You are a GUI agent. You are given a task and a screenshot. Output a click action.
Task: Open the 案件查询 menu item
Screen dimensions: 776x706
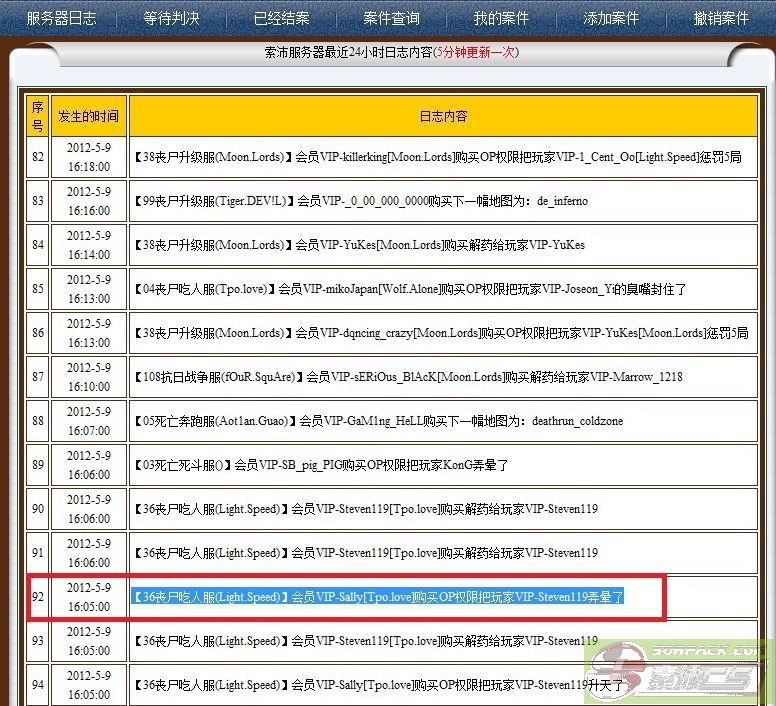point(391,18)
